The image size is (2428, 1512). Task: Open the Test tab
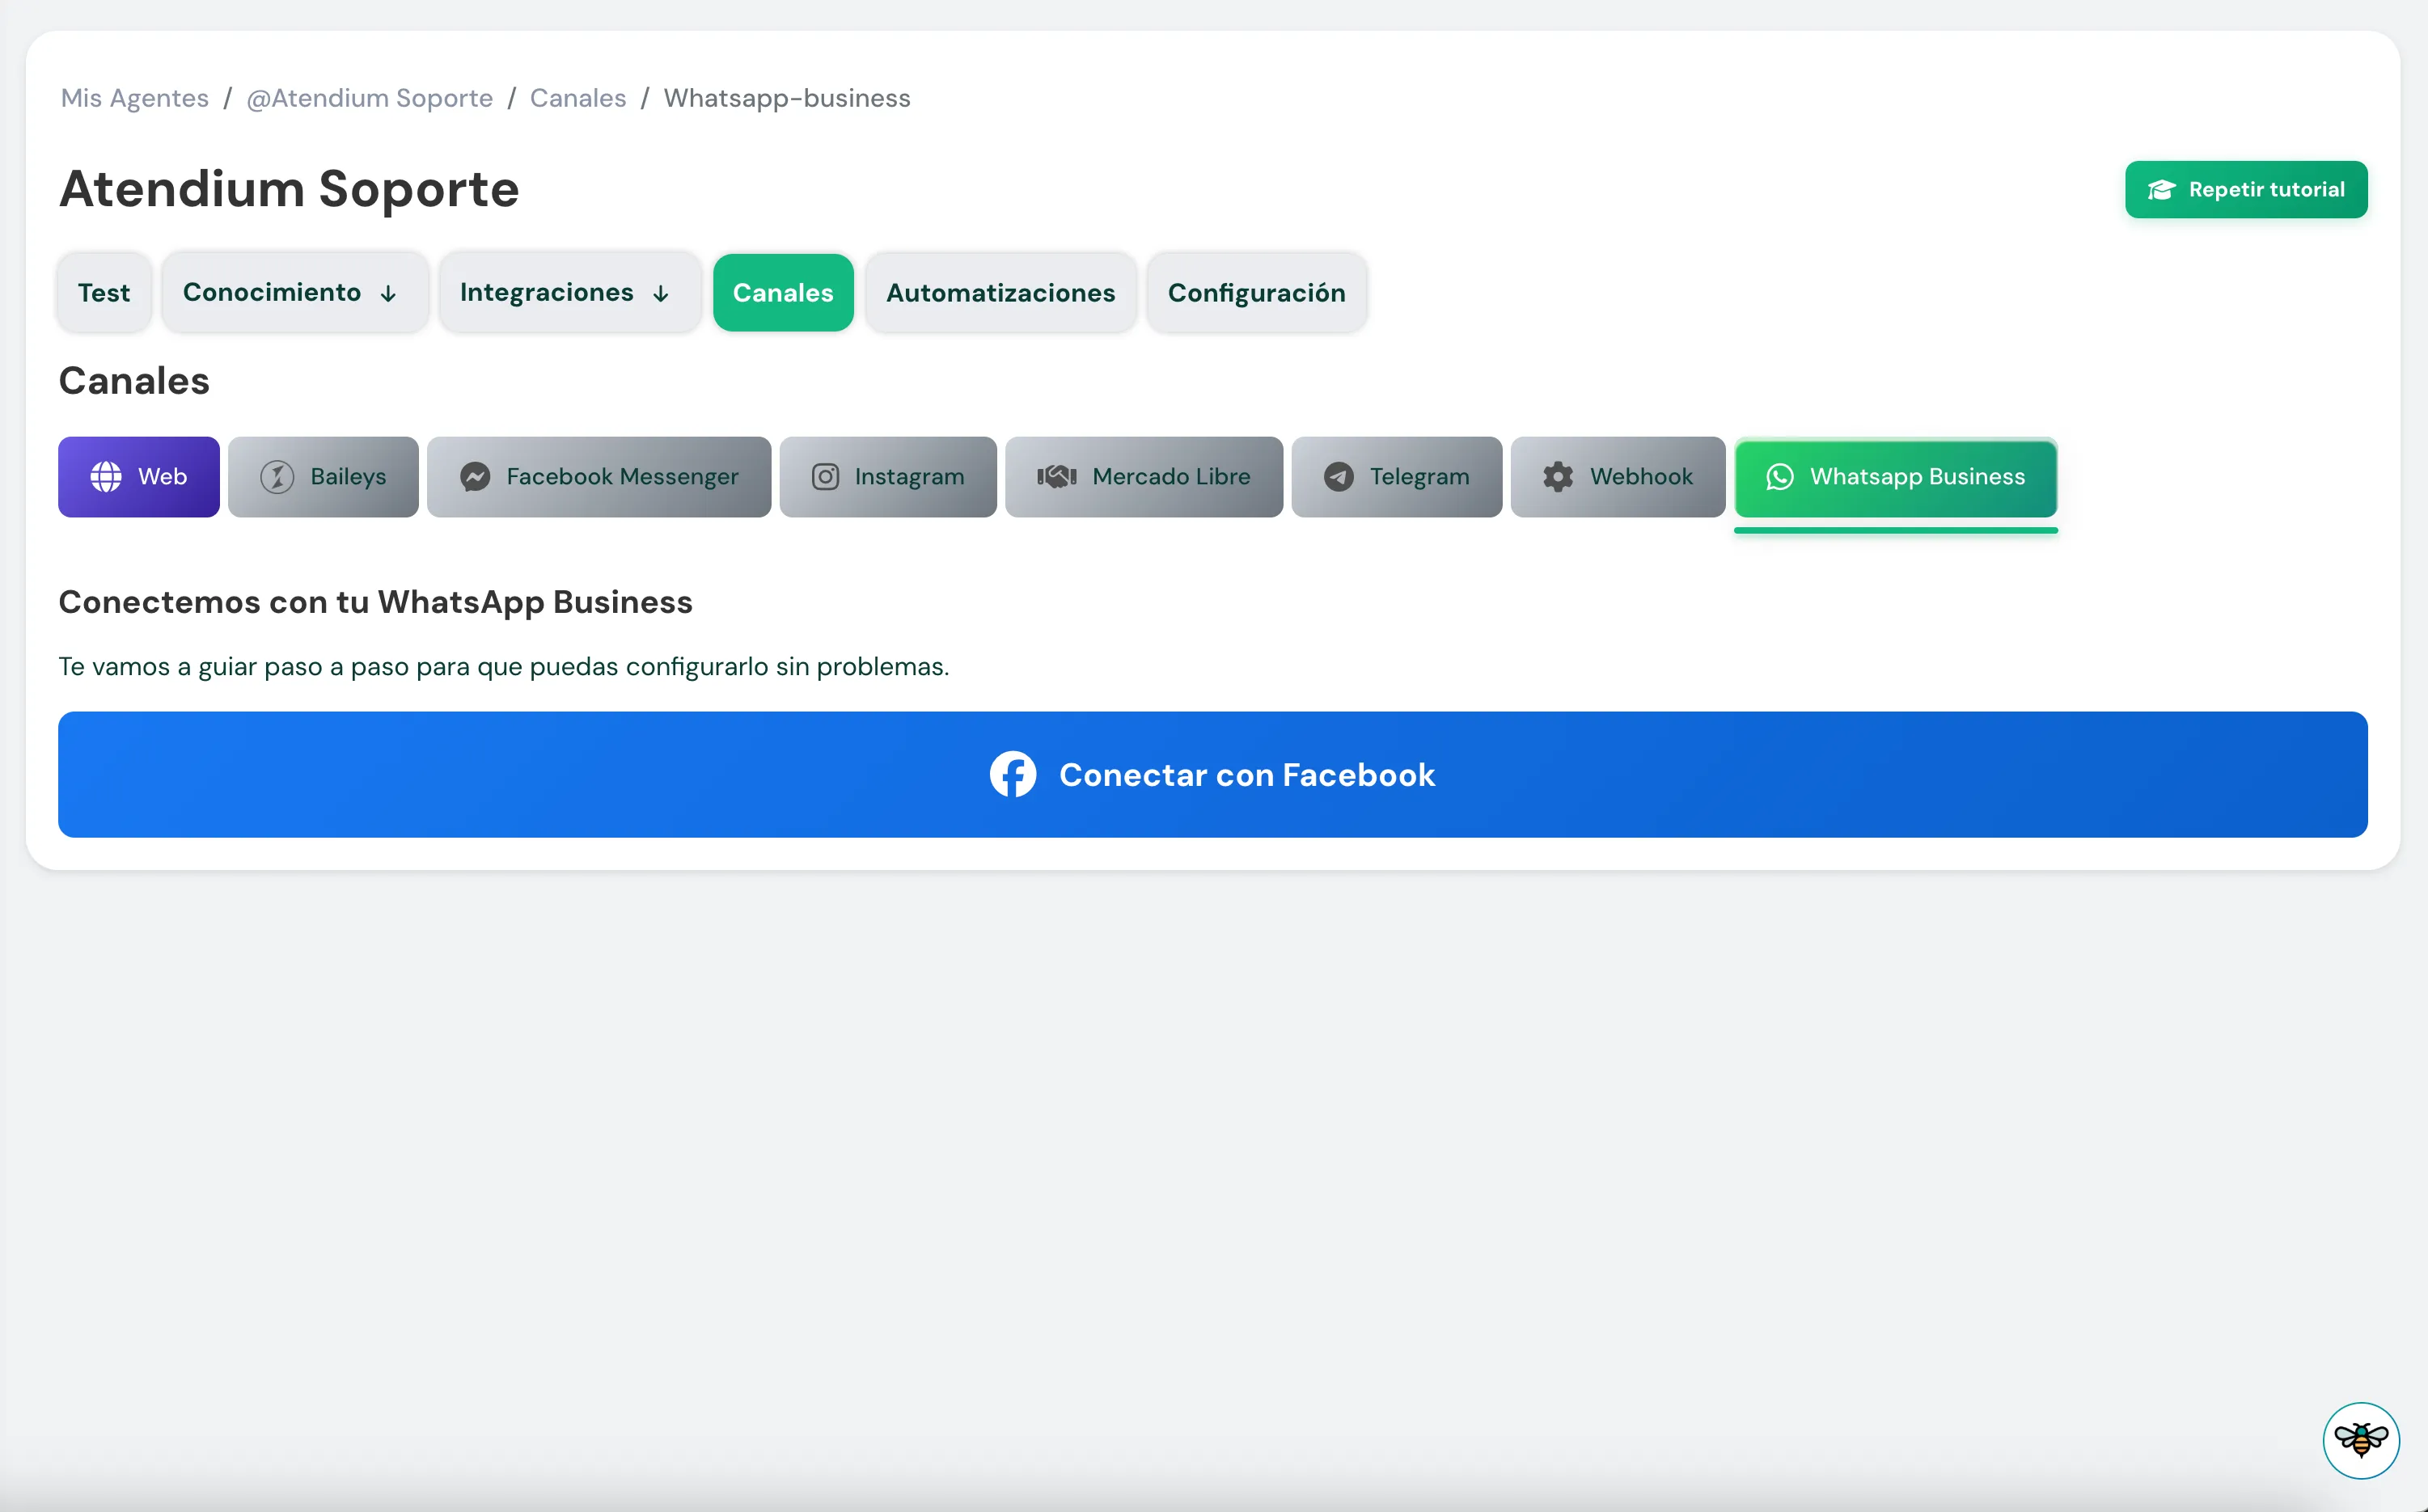(x=104, y=293)
